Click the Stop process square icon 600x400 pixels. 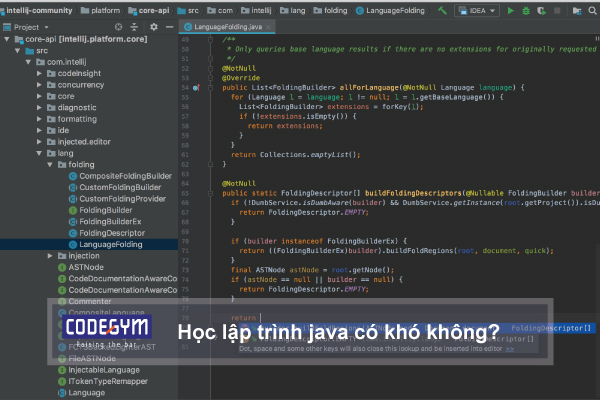click(x=557, y=11)
